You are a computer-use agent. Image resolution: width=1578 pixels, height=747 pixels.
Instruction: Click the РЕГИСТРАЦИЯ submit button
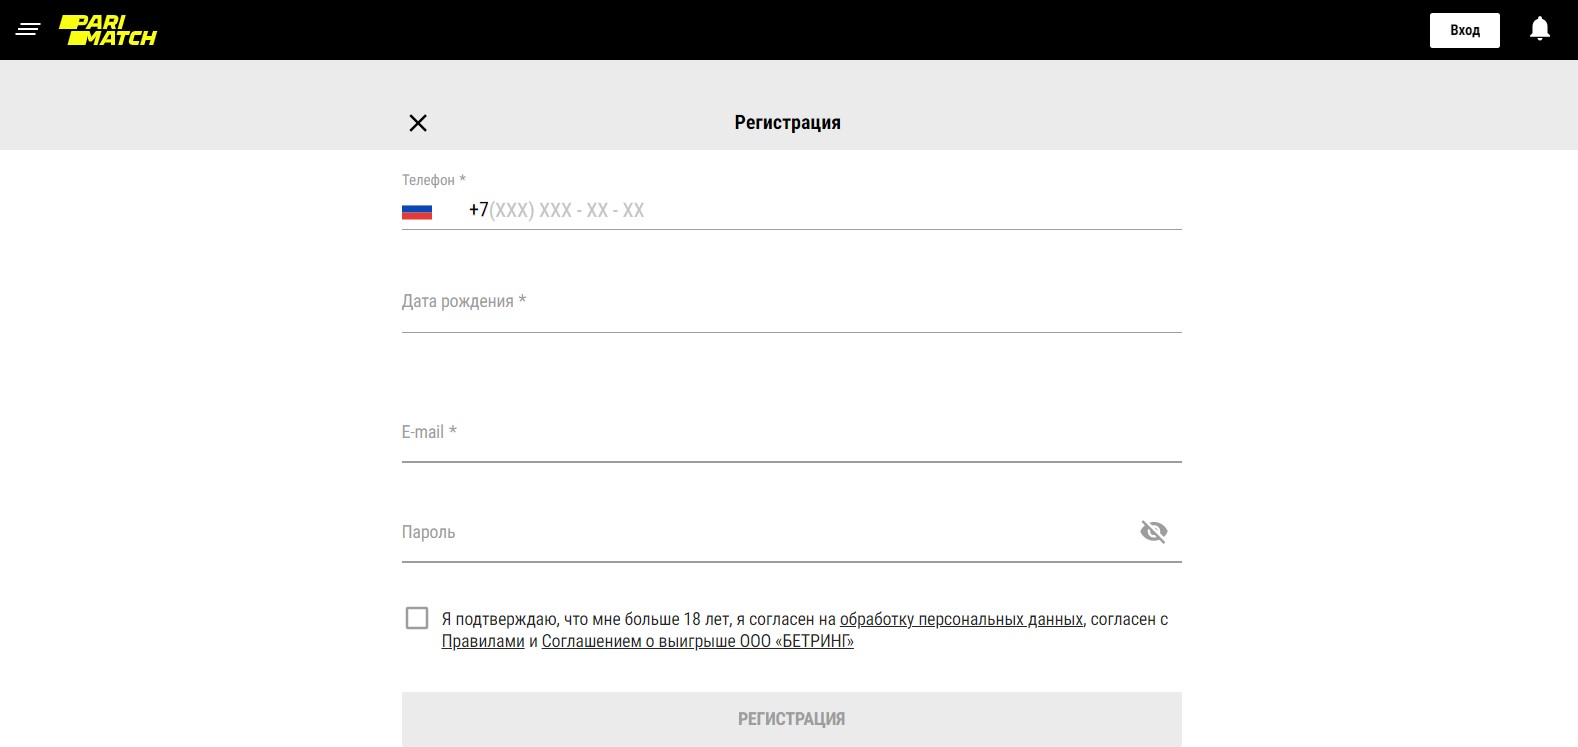coord(792,719)
